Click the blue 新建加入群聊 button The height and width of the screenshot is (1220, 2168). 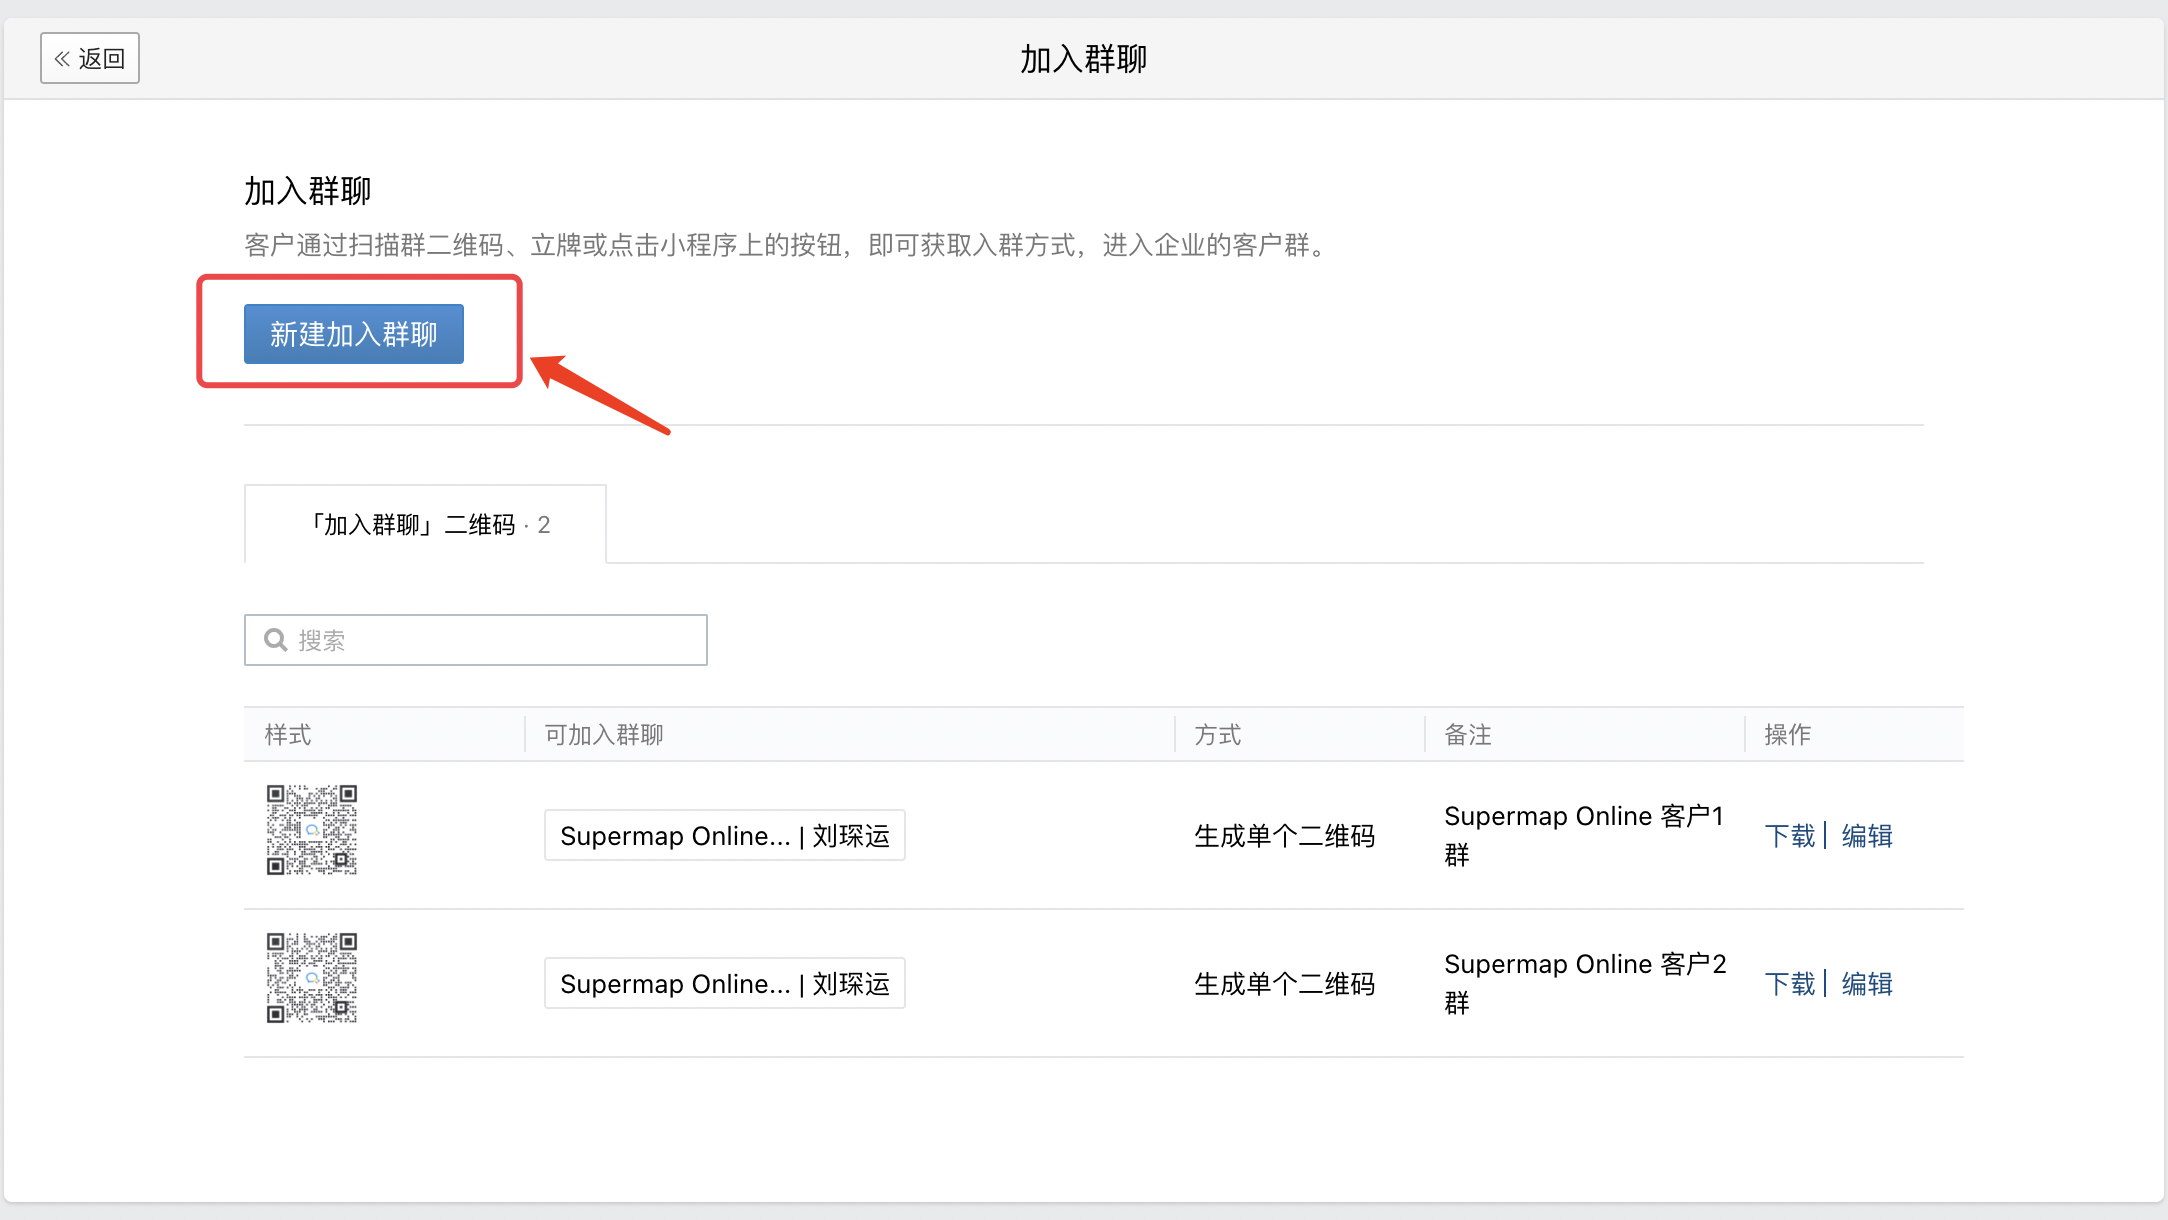pyautogui.click(x=354, y=334)
